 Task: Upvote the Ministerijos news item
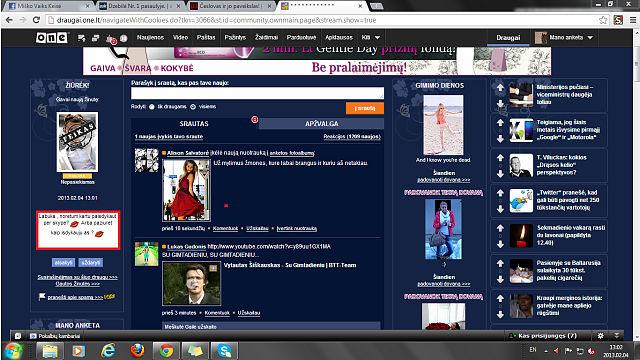(x=500, y=87)
